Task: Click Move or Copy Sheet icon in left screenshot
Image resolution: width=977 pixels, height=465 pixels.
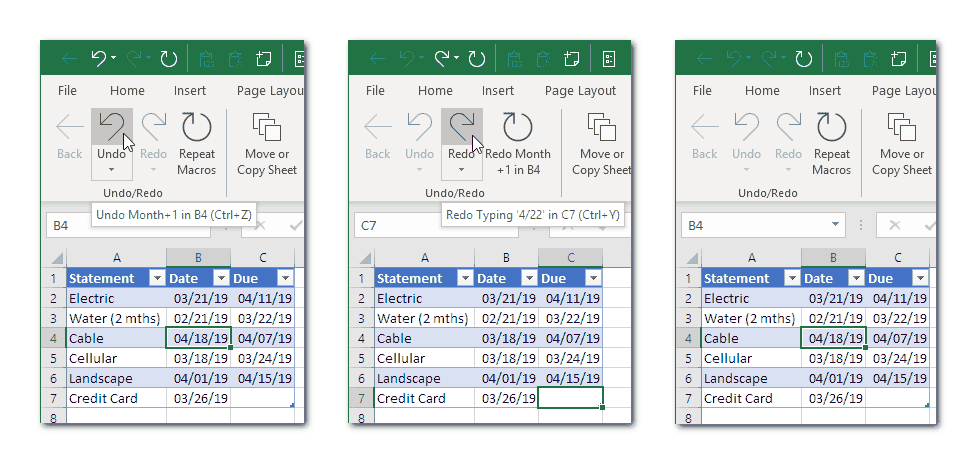Action: point(266,127)
